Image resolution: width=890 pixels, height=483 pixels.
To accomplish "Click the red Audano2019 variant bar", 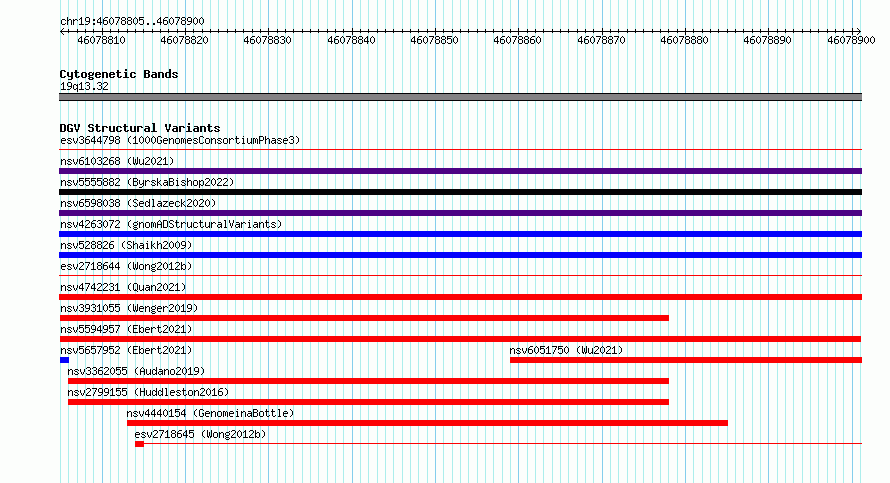I will 368,381.
